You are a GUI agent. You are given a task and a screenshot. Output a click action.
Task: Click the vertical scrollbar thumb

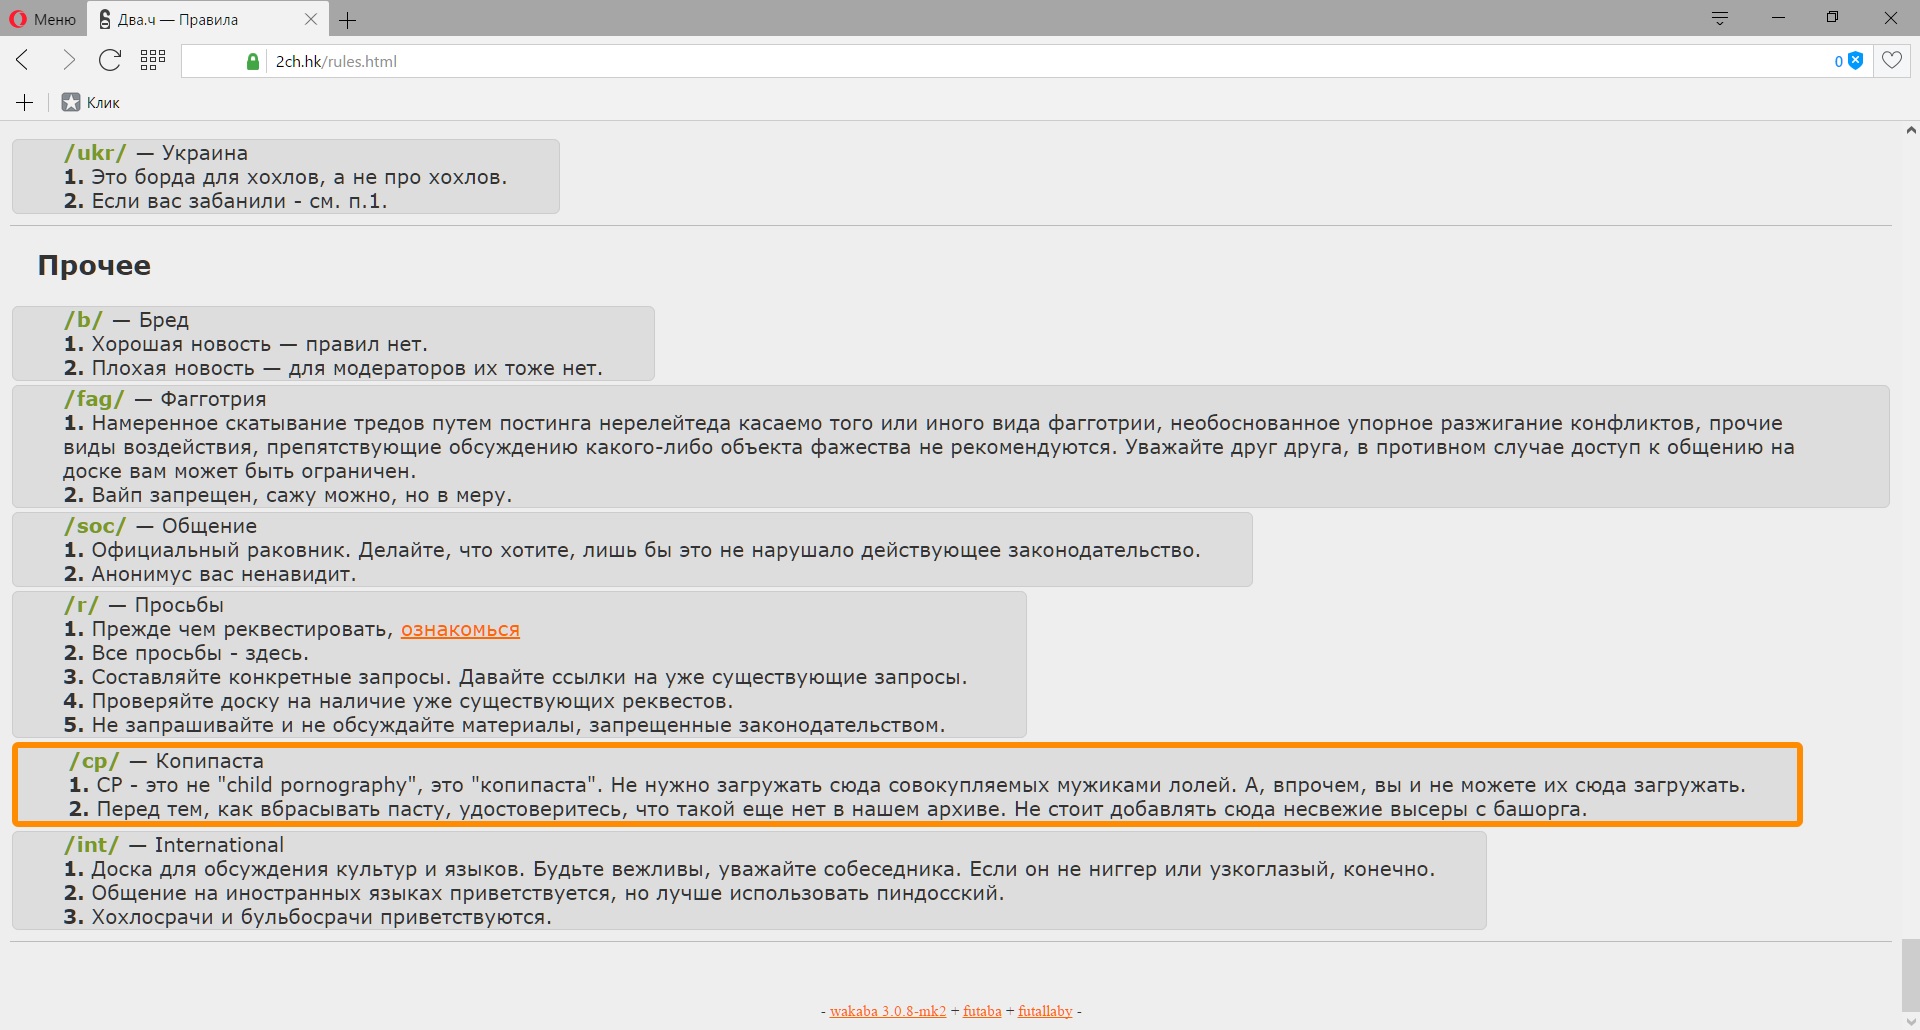pyautogui.click(x=1911, y=976)
